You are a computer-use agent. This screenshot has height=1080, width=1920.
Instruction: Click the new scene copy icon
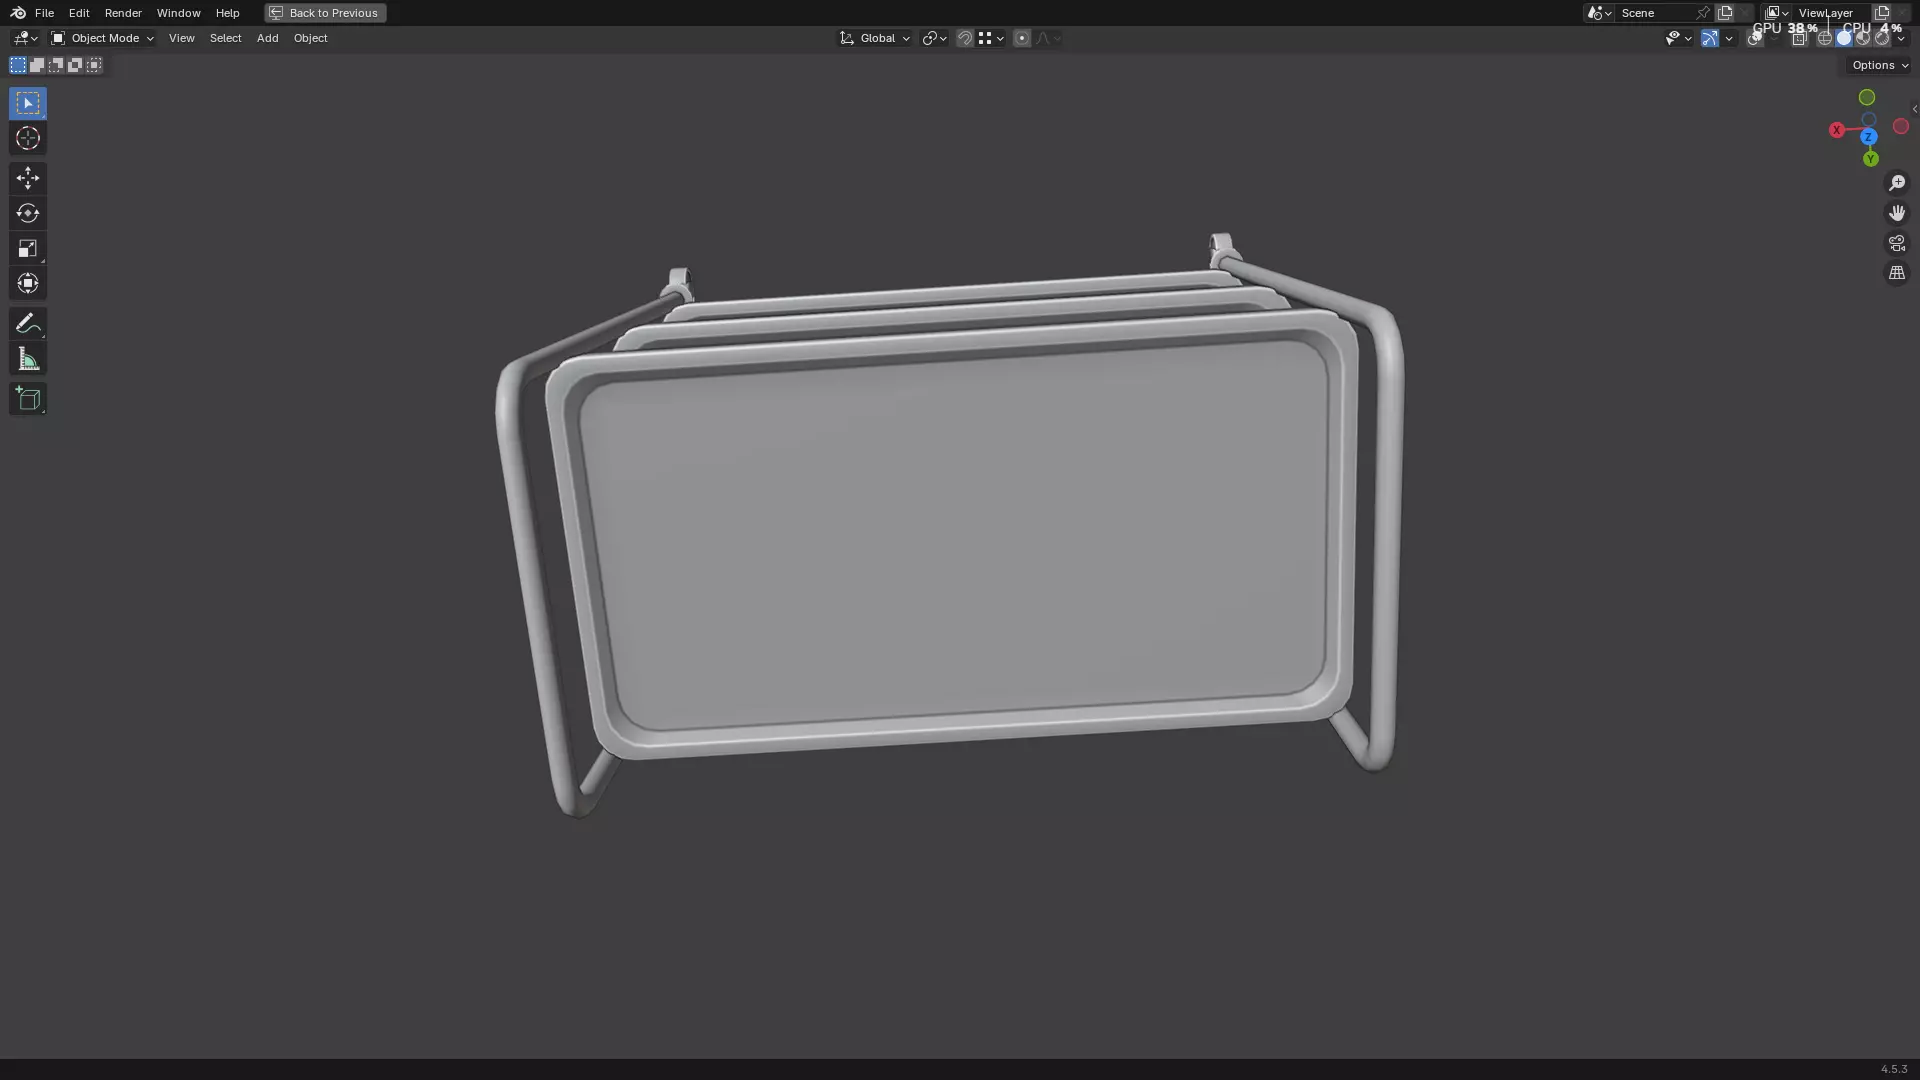coord(1725,13)
